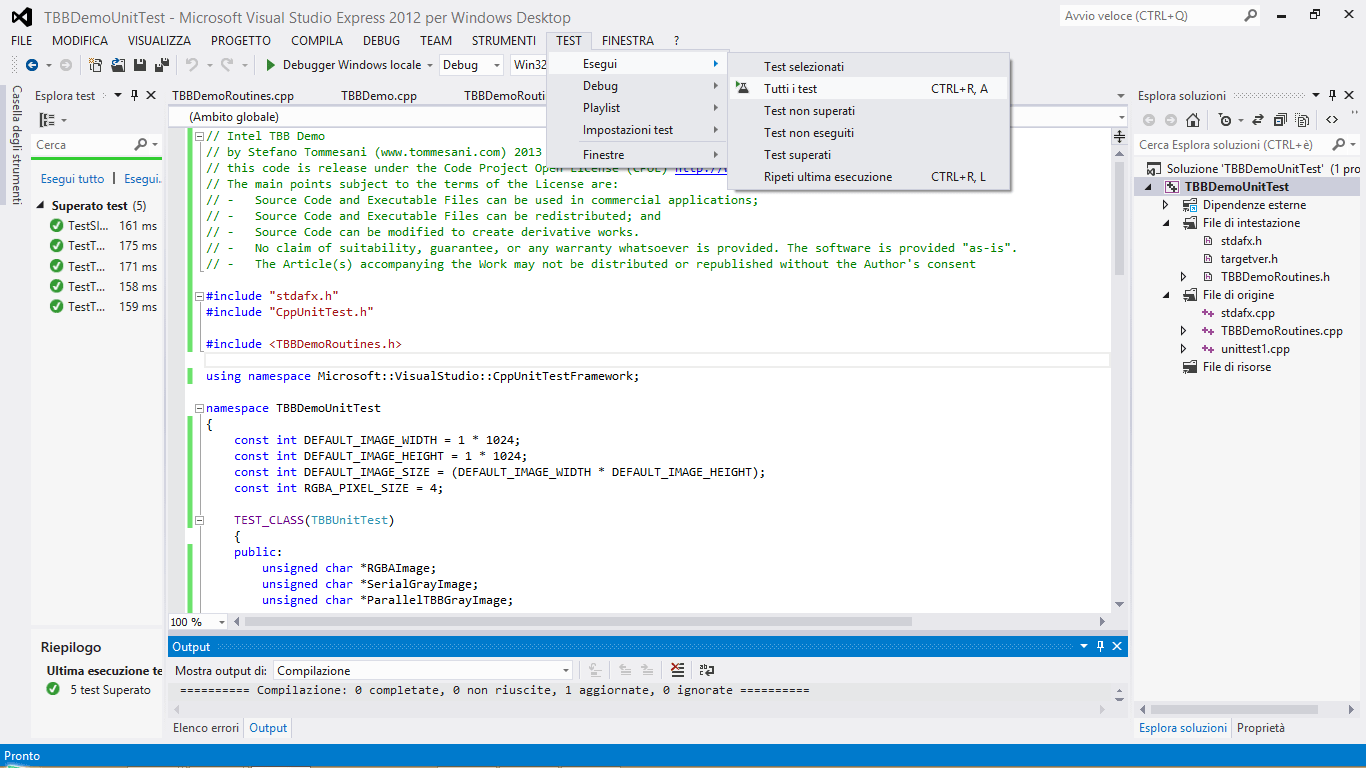Screen dimensions: 1366x768
Task: Collapse the Superato test group
Action: 42,206
